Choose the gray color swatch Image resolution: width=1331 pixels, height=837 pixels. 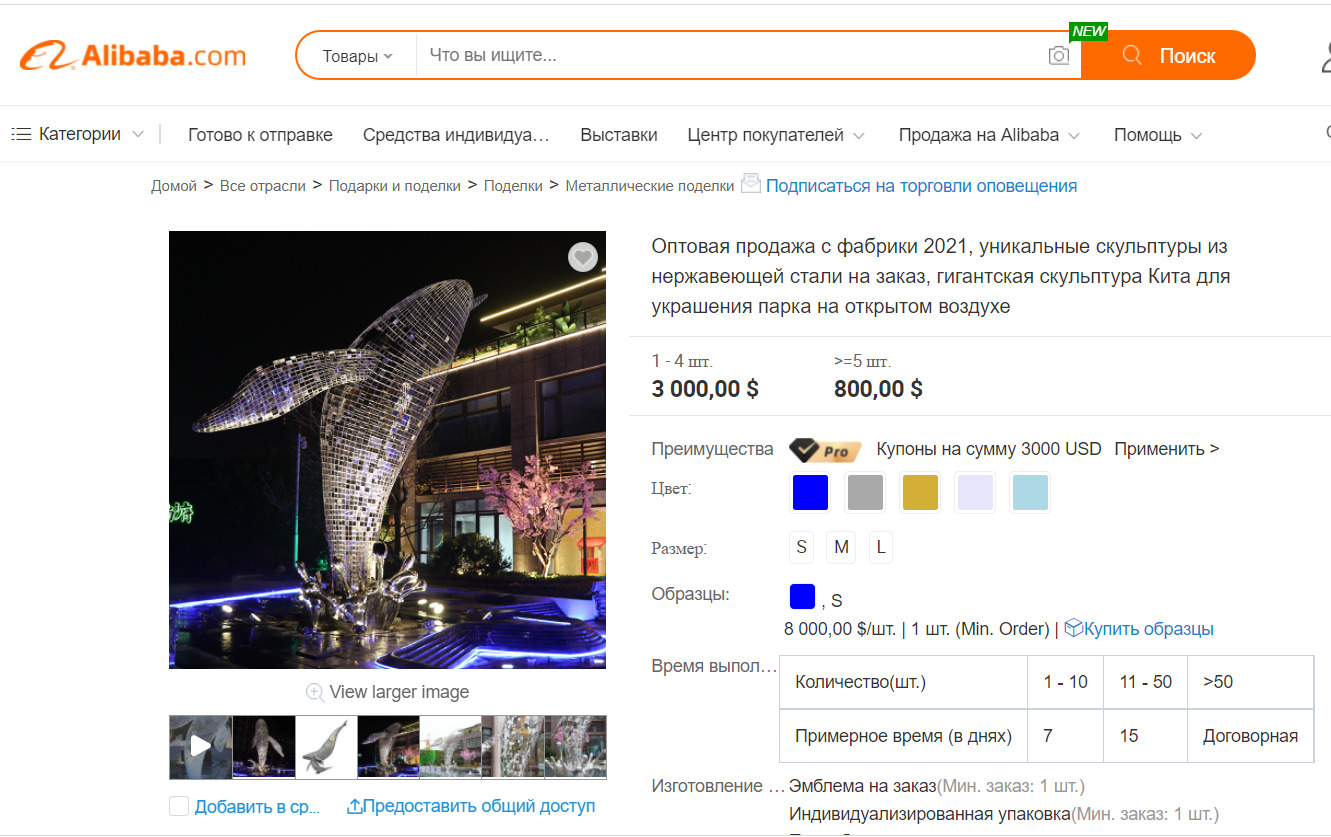[x=865, y=493]
